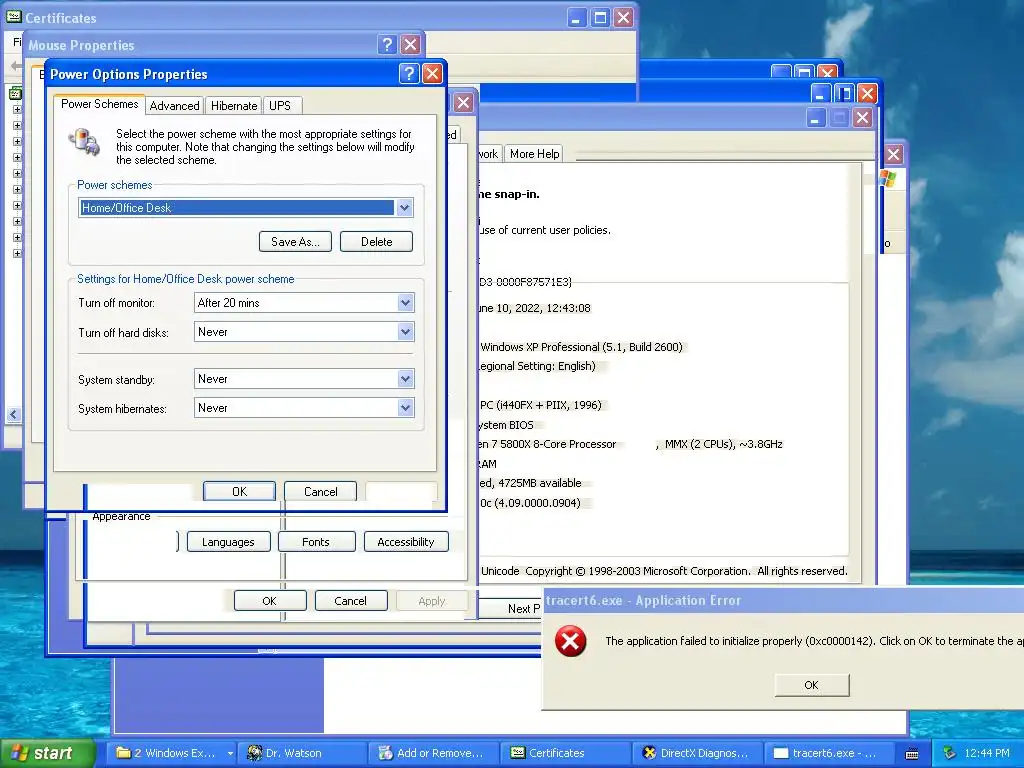Click the Windows flag logo
1024x768 pixels.
[888, 179]
